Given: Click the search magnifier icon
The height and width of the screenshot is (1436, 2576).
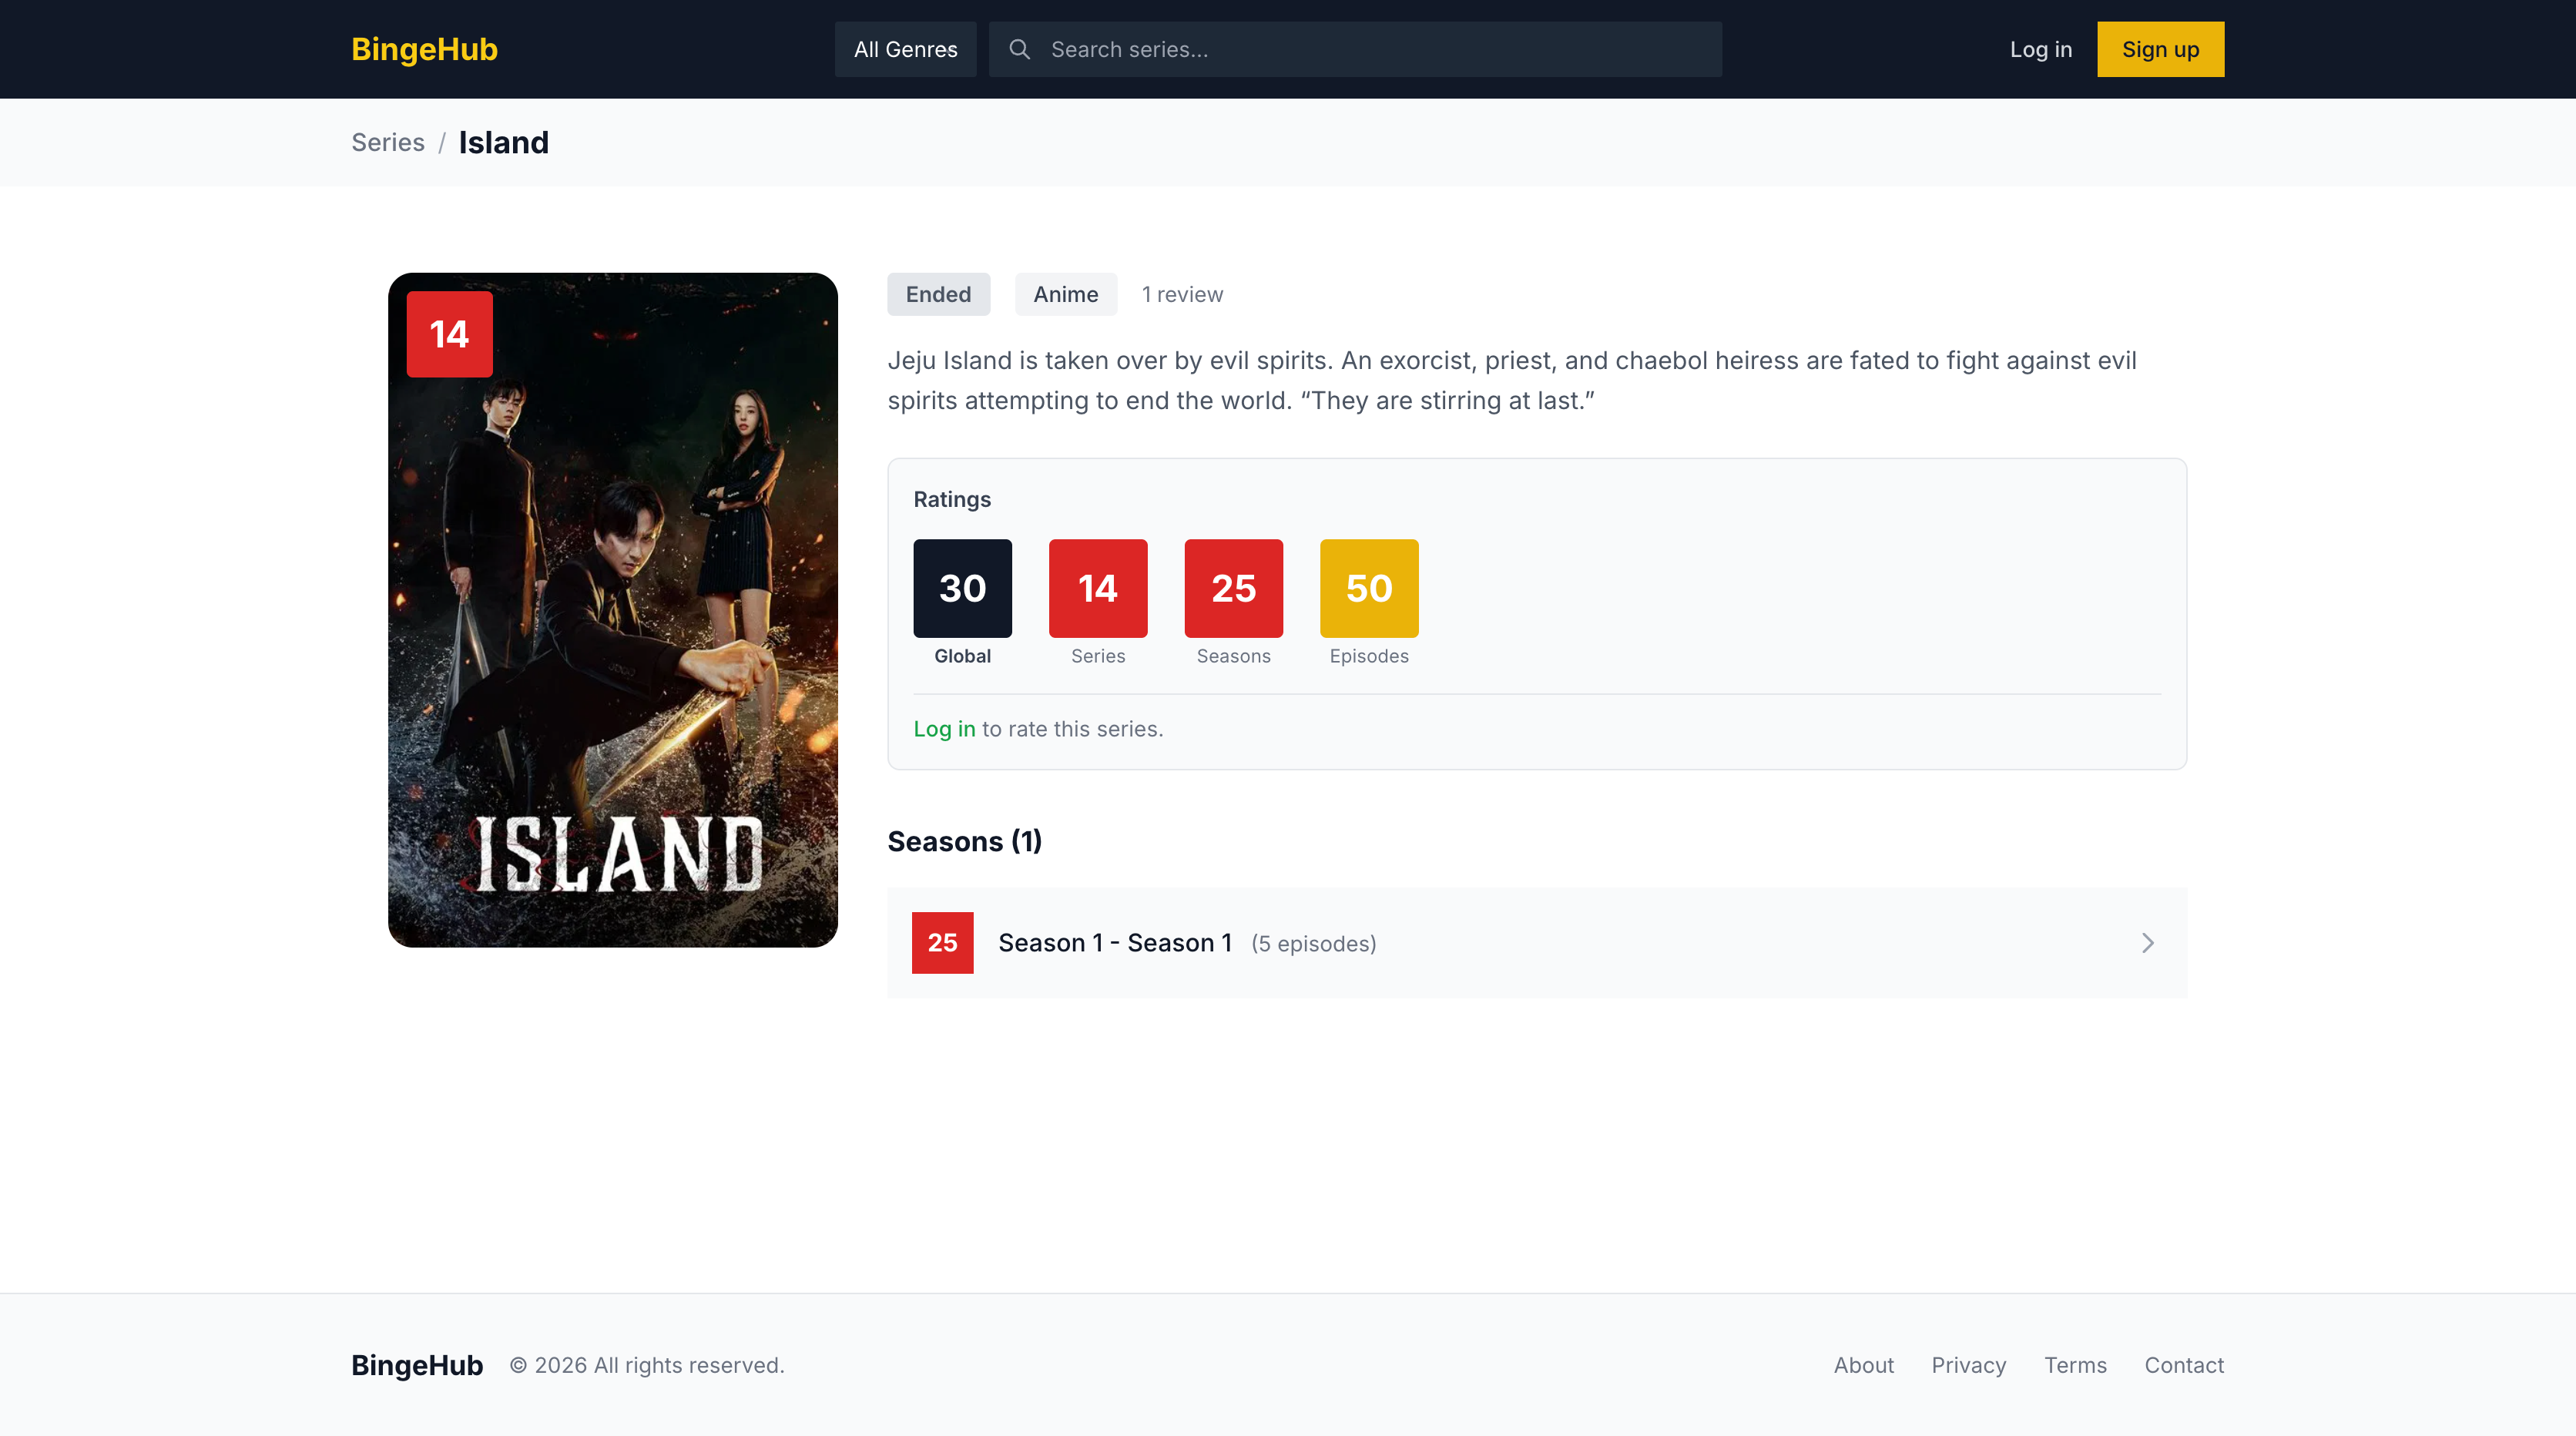Looking at the screenshot, I should point(1019,48).
